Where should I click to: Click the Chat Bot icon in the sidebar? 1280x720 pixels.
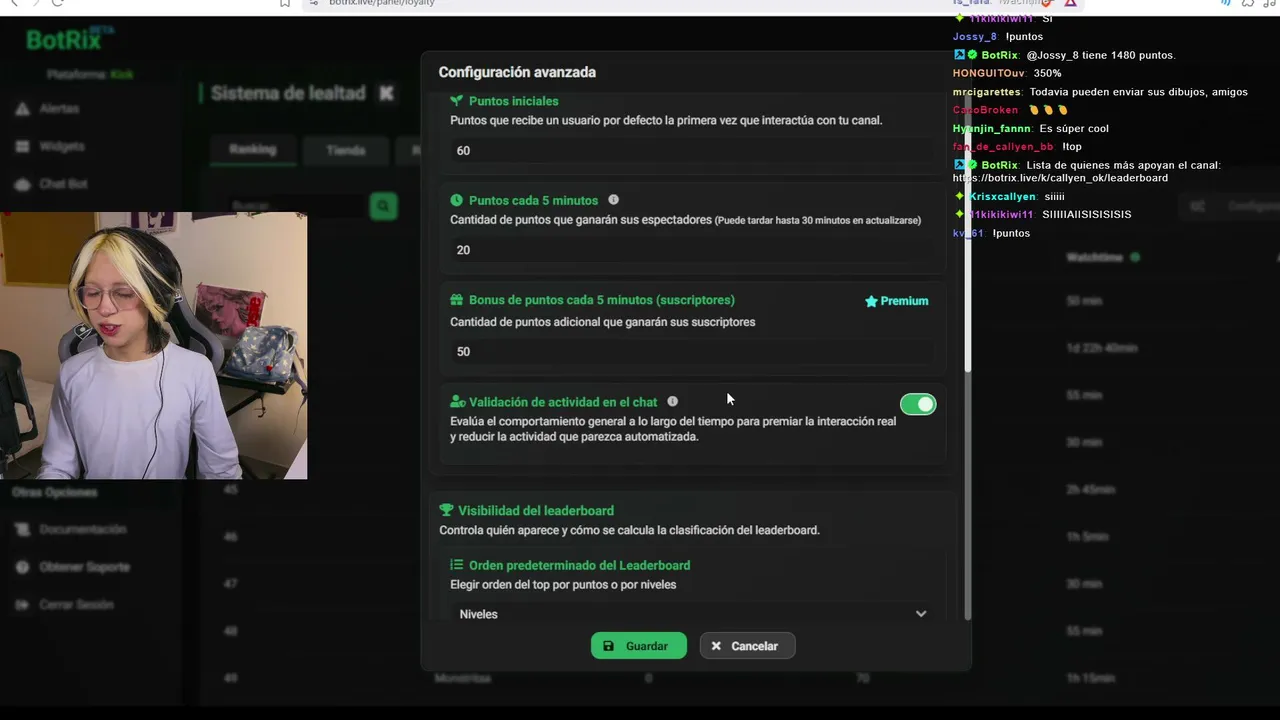click(22, 184)
